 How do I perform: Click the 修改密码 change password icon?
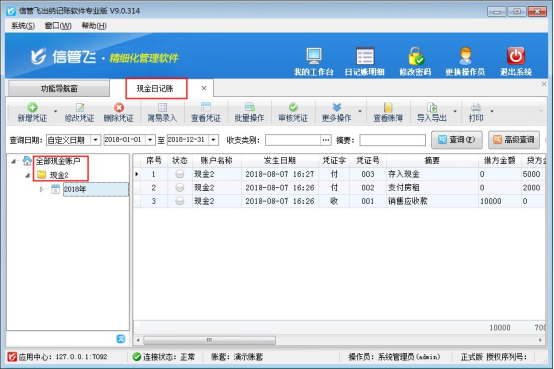[416, 56]
